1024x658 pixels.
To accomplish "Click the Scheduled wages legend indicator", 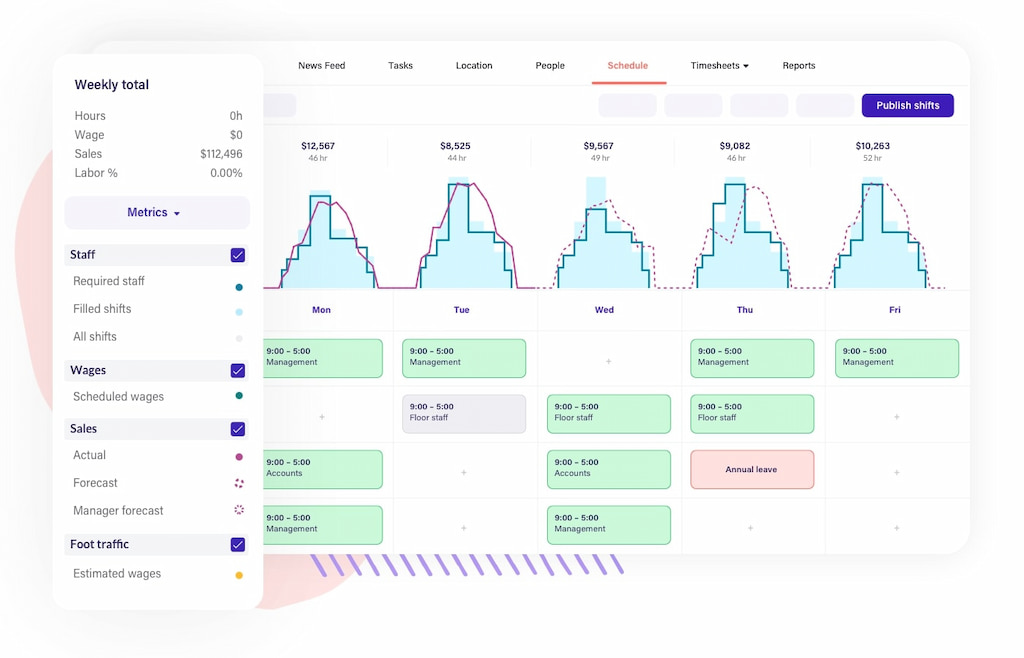I will [x=238, y=396].
